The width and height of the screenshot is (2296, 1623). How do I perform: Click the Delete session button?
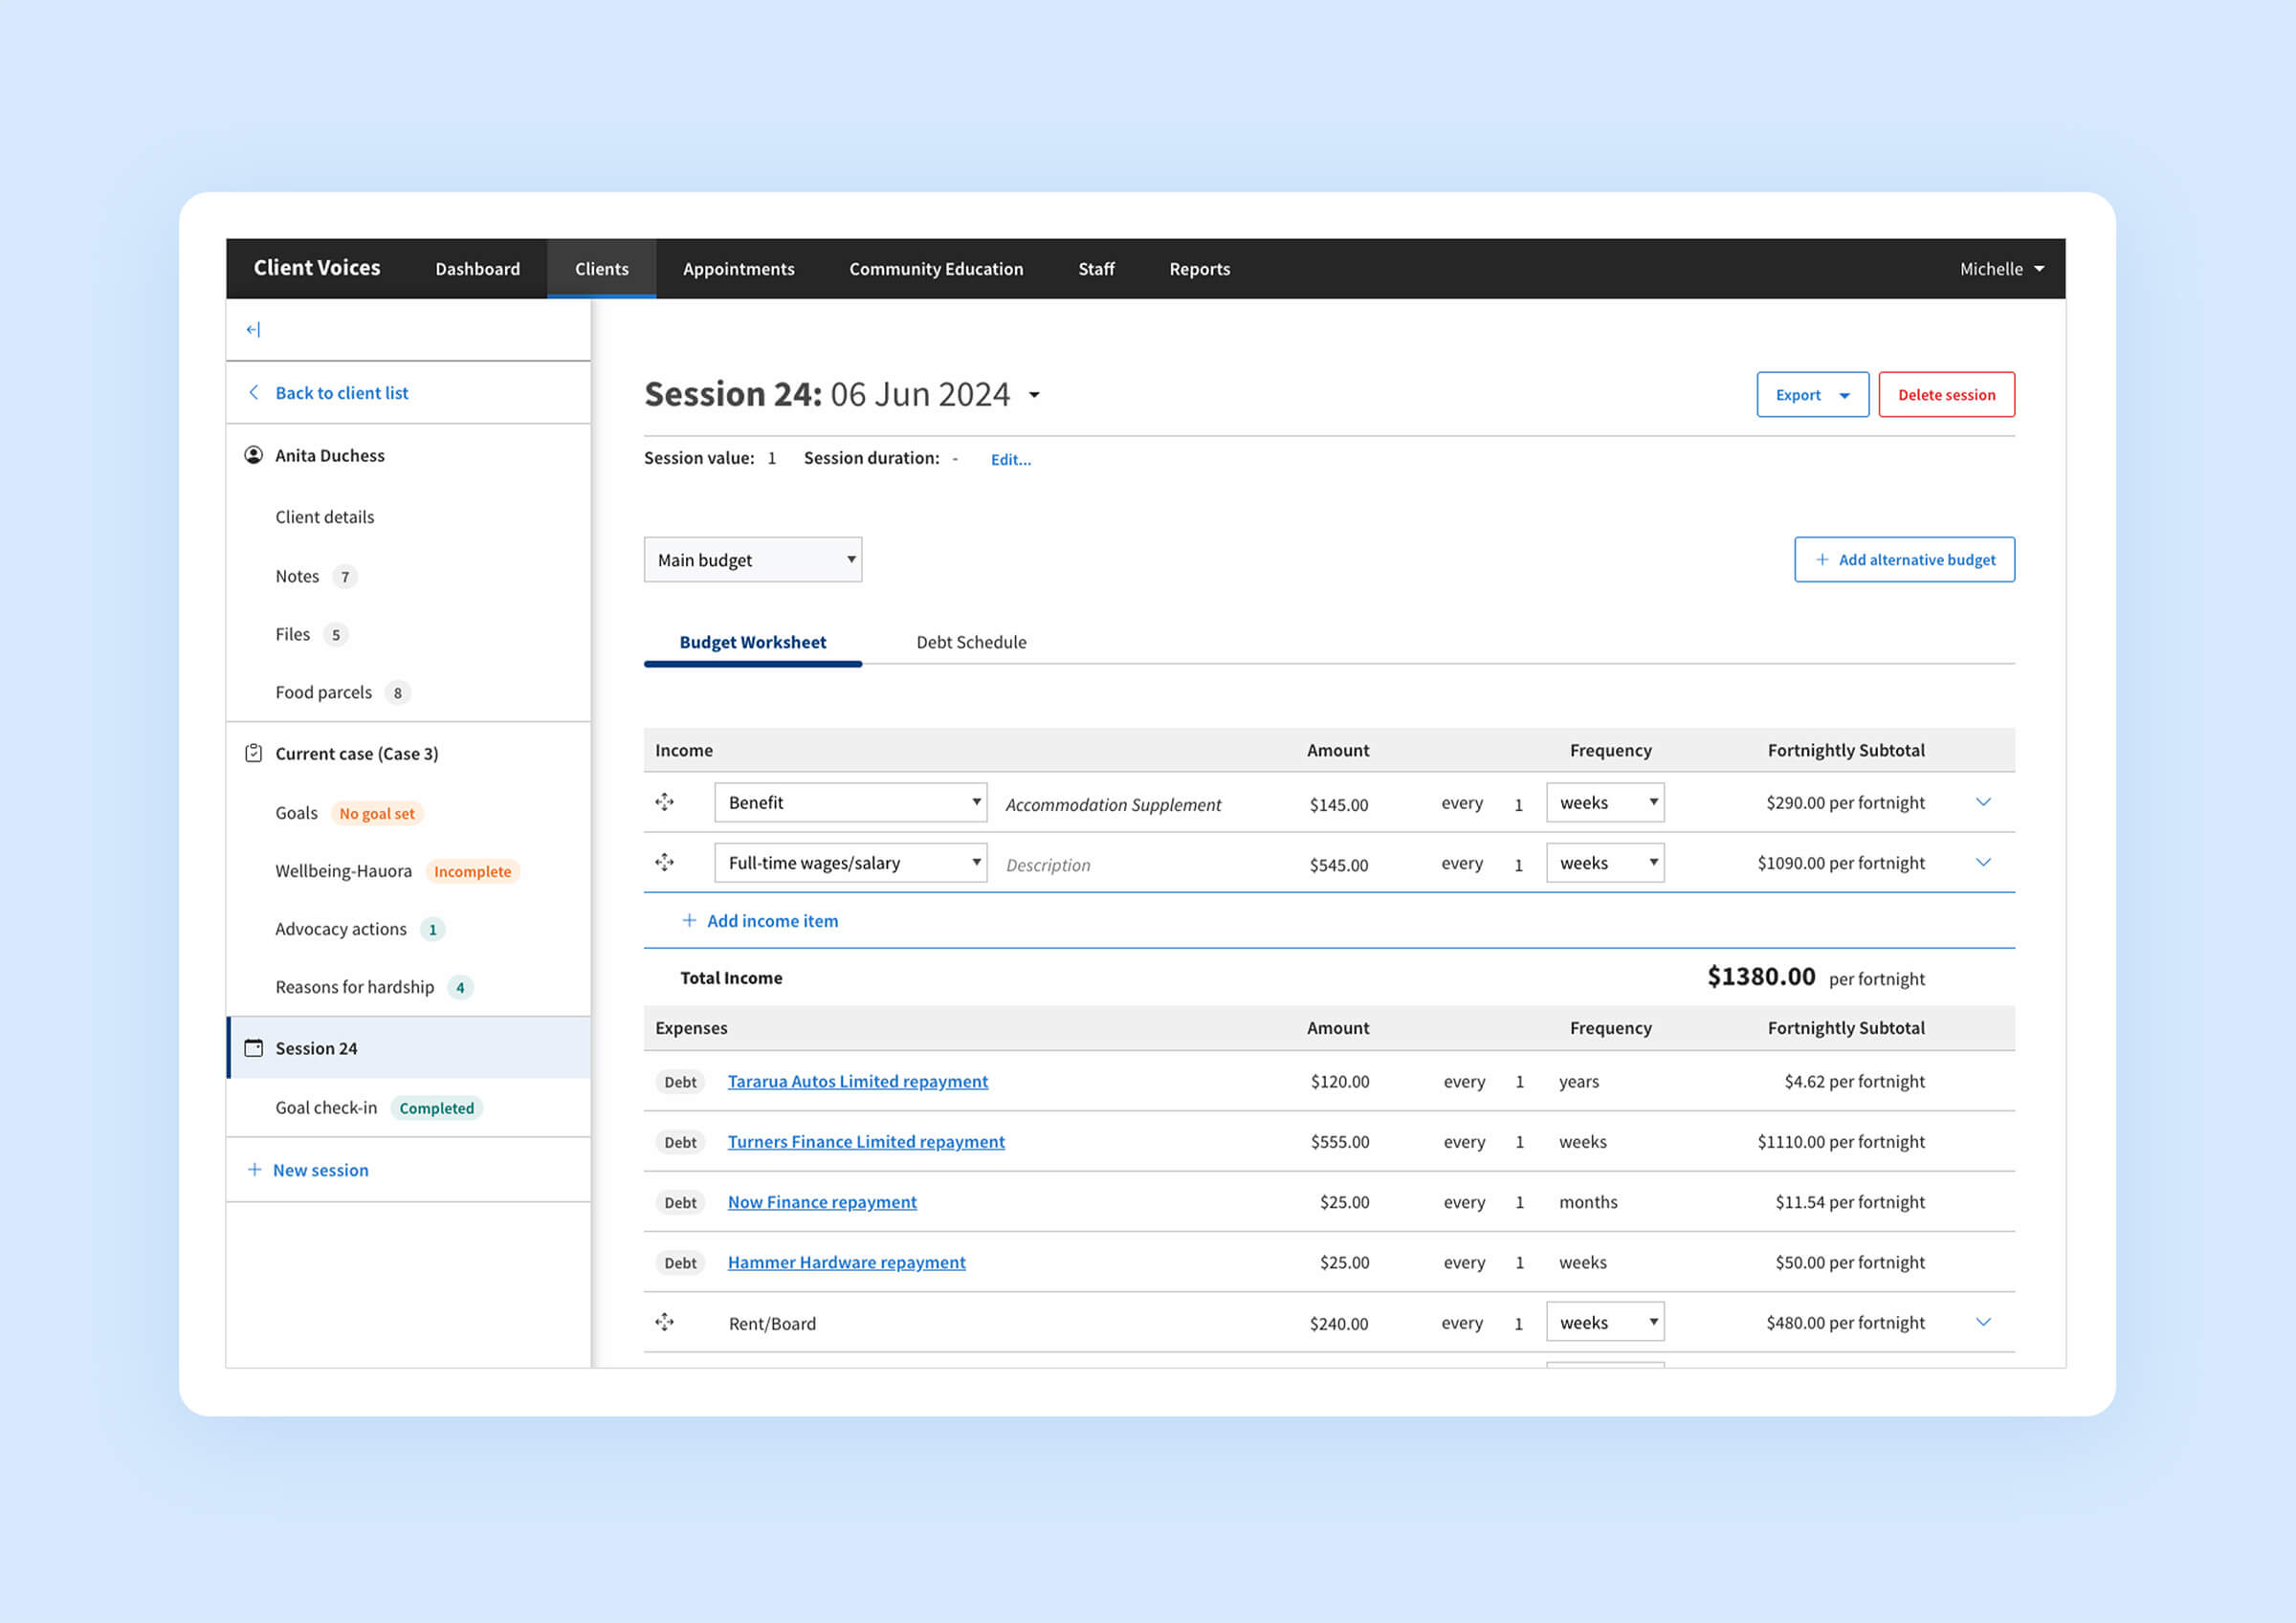point(1945,394)
